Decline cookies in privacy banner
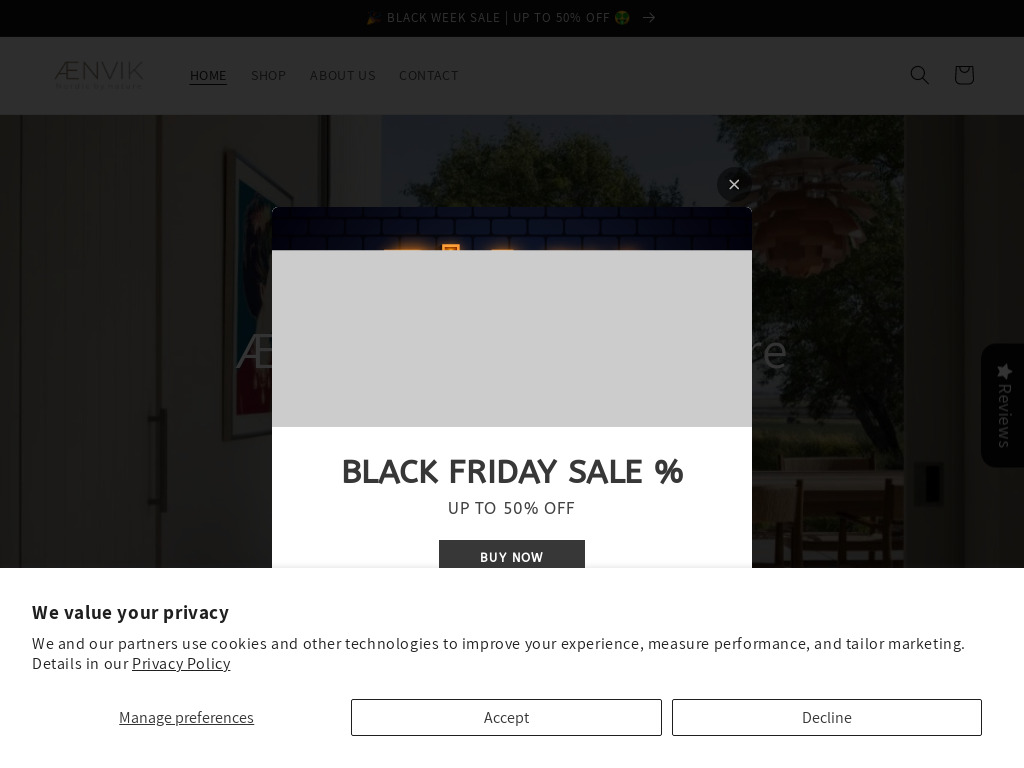The height and width of the screenshot is (768, 1024). [x=826, y=717]
